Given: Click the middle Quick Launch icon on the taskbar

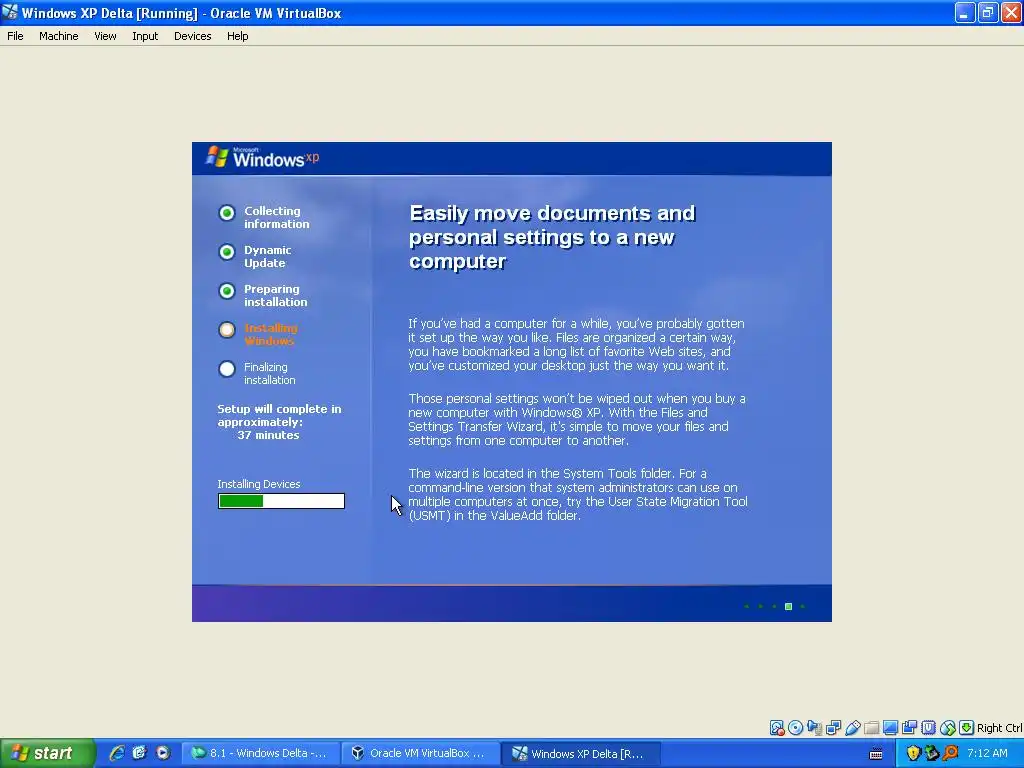Looking at the screenshot, I should (139, 753).
